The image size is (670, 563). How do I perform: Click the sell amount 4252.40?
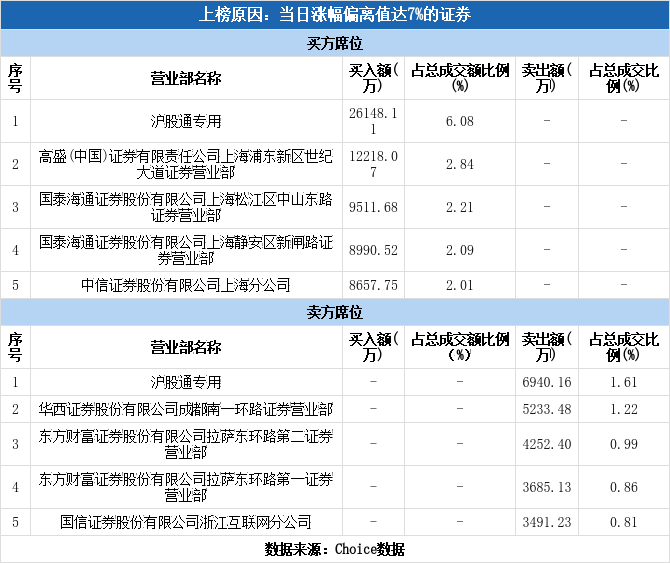[x=547, y=444]
